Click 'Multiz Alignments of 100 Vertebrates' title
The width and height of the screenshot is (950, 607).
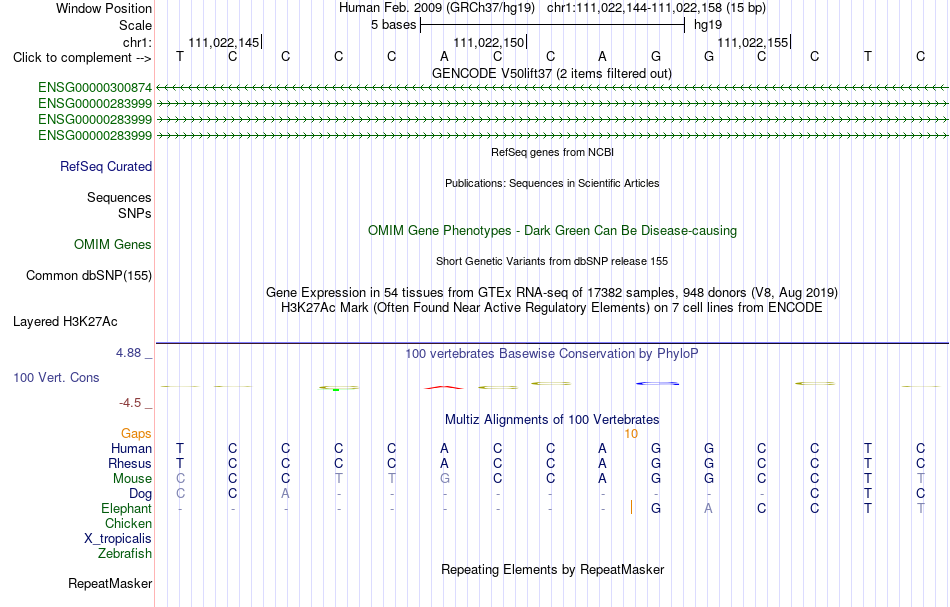click(552, 420)
